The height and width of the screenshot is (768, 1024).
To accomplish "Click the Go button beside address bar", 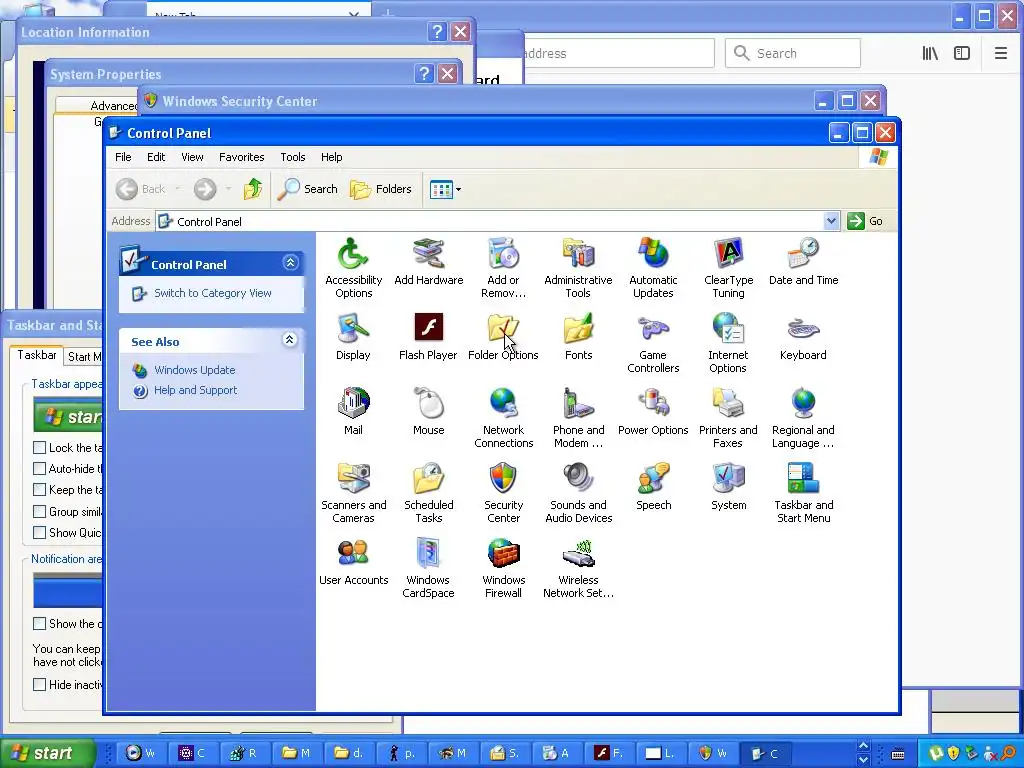I will [x=865, y=221].
